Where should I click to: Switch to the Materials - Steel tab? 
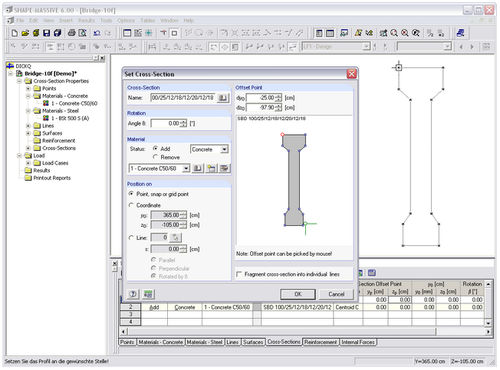pyautogui.click(x=205, y=342)
